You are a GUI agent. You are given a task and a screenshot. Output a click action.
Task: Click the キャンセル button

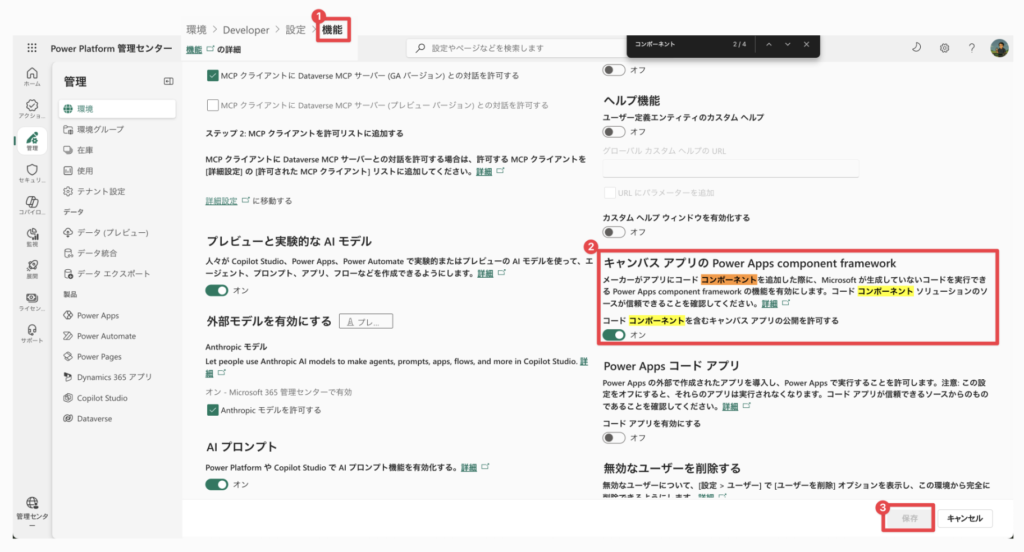click(x=966, y=518)
